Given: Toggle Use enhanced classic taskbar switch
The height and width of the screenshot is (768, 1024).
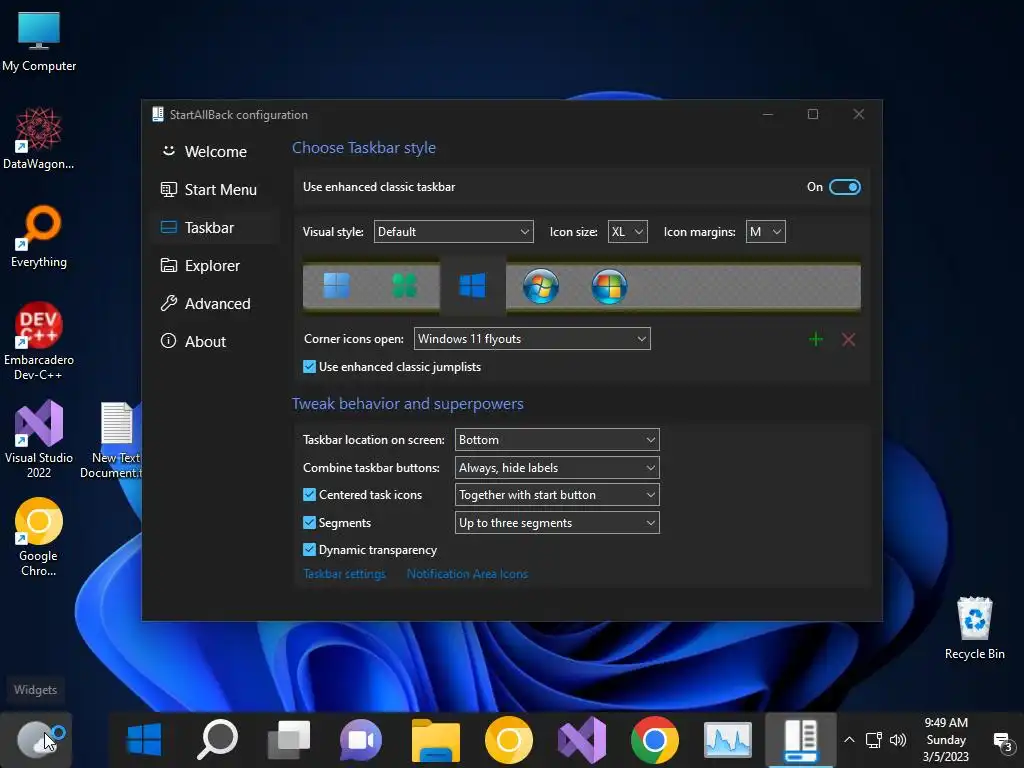Looking at the screenshot, I should point(844,187).
